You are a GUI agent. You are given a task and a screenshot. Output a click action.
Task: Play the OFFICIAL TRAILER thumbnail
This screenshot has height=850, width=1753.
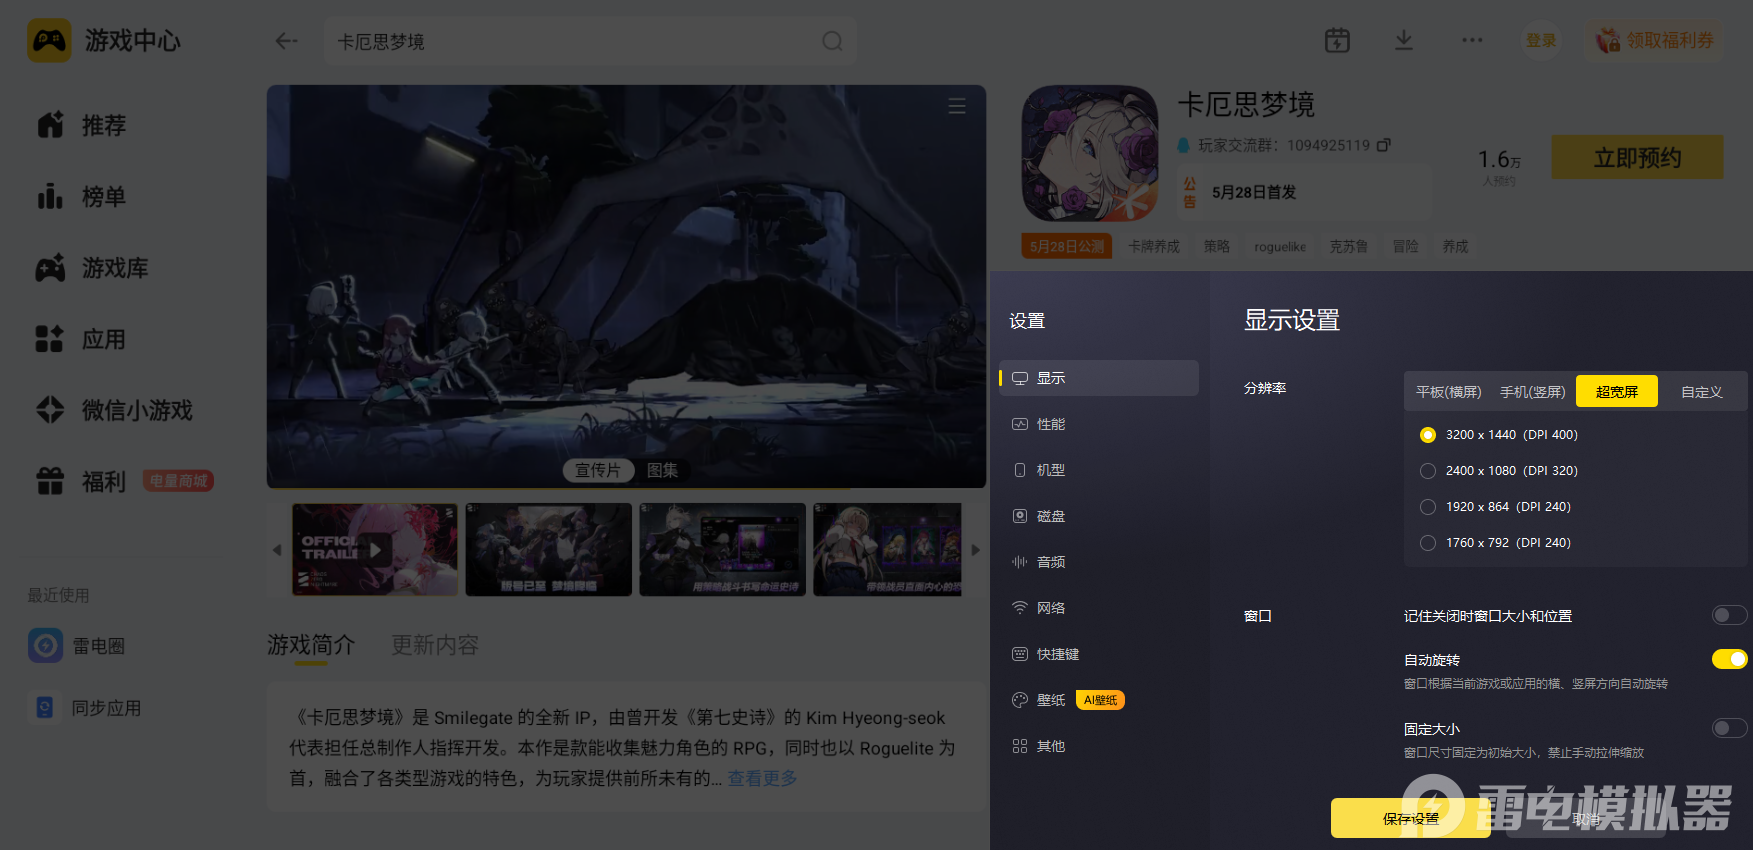click(x=375, y=550)
